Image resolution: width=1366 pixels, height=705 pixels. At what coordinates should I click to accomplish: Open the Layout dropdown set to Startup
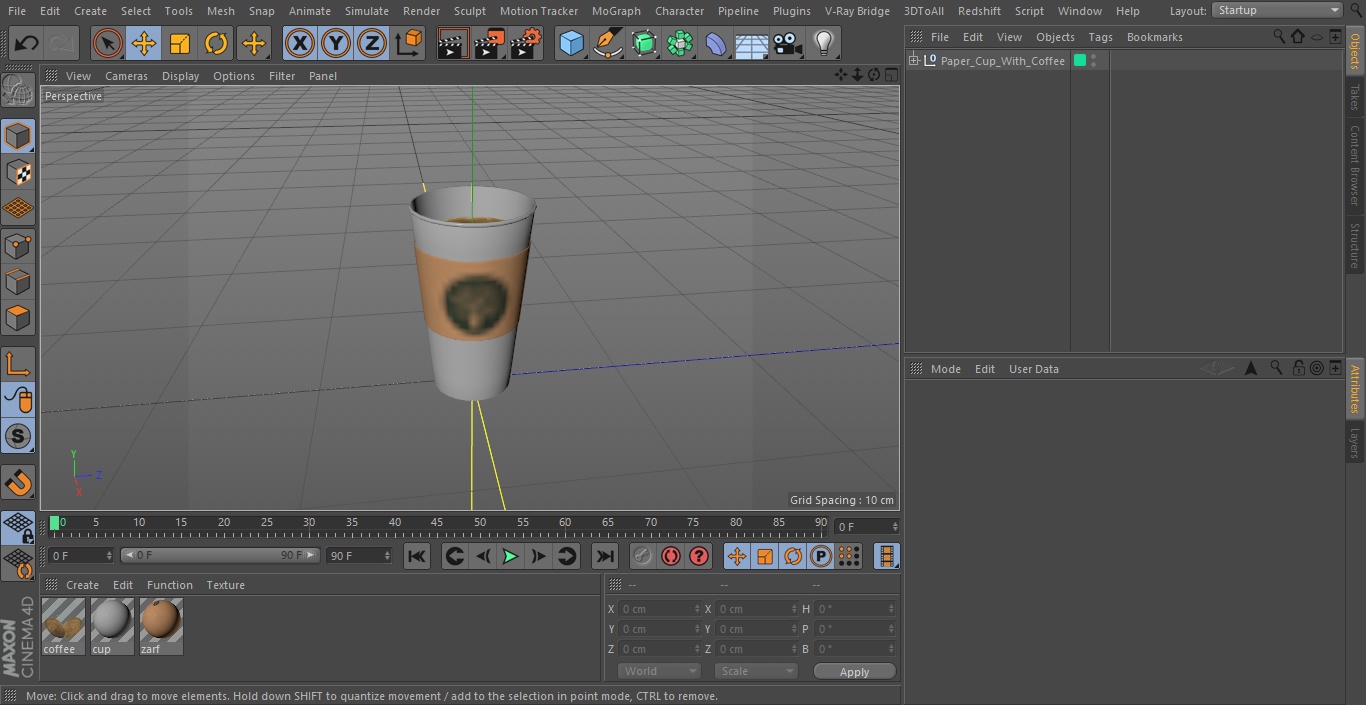[x=1277, y=10]
